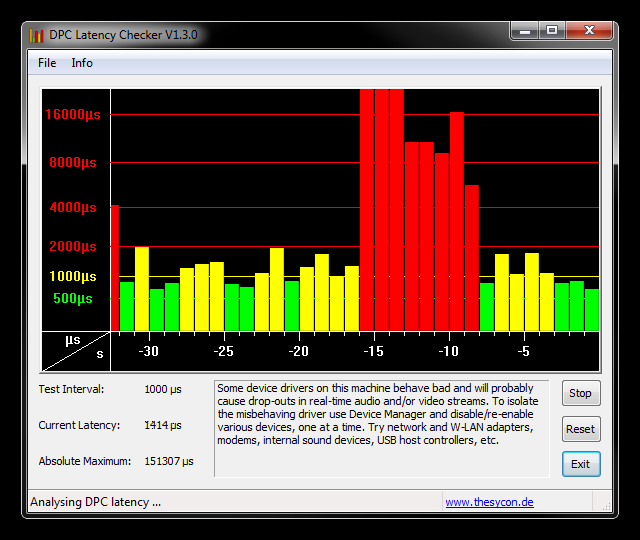Click the -25 time axis label
Image resolution: width=640 pixels, height=540 pixels.
(x=223, y=351)
